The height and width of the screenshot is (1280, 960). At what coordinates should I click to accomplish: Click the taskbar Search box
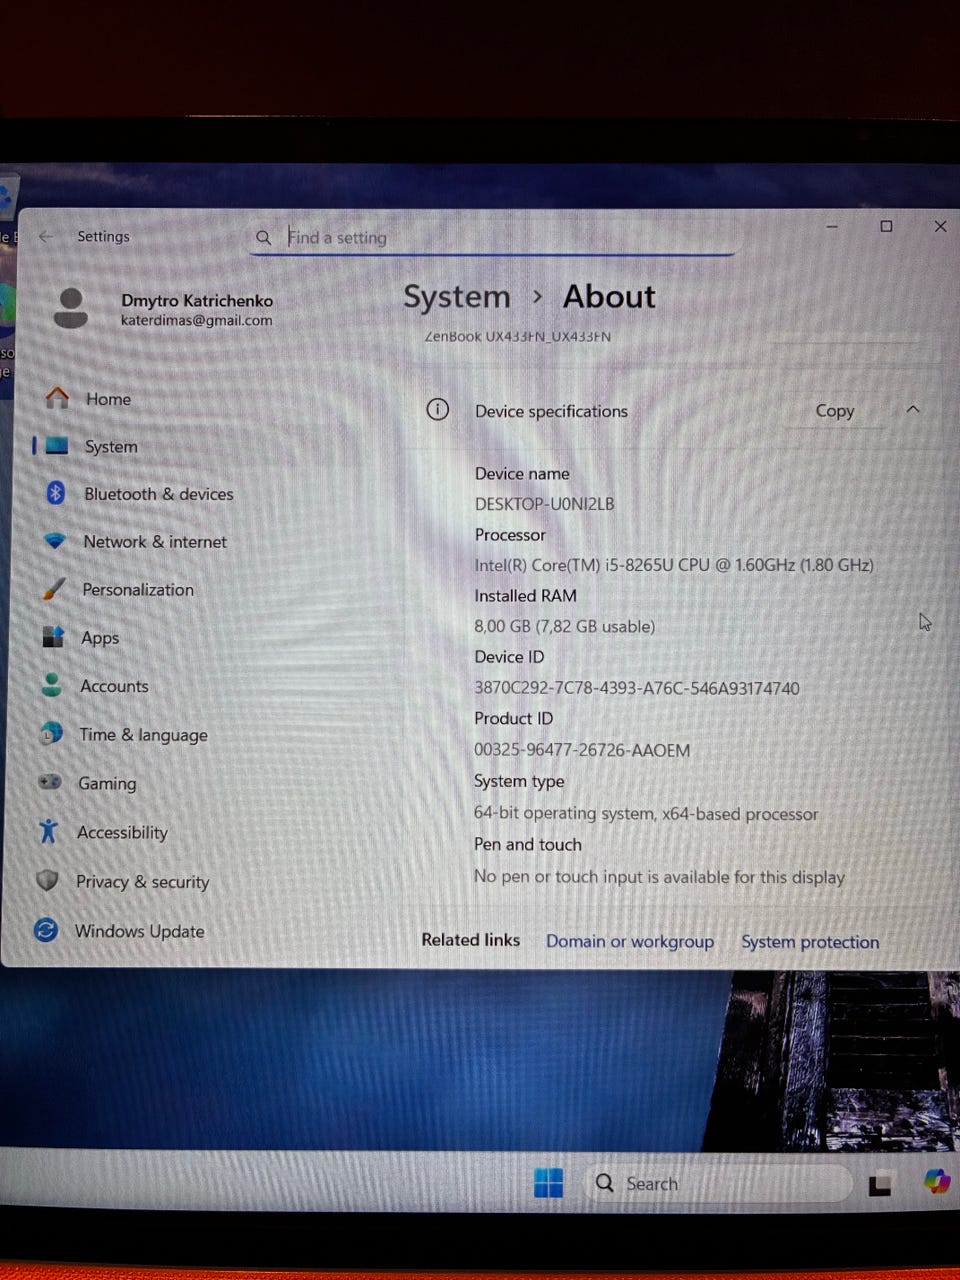717,1183
